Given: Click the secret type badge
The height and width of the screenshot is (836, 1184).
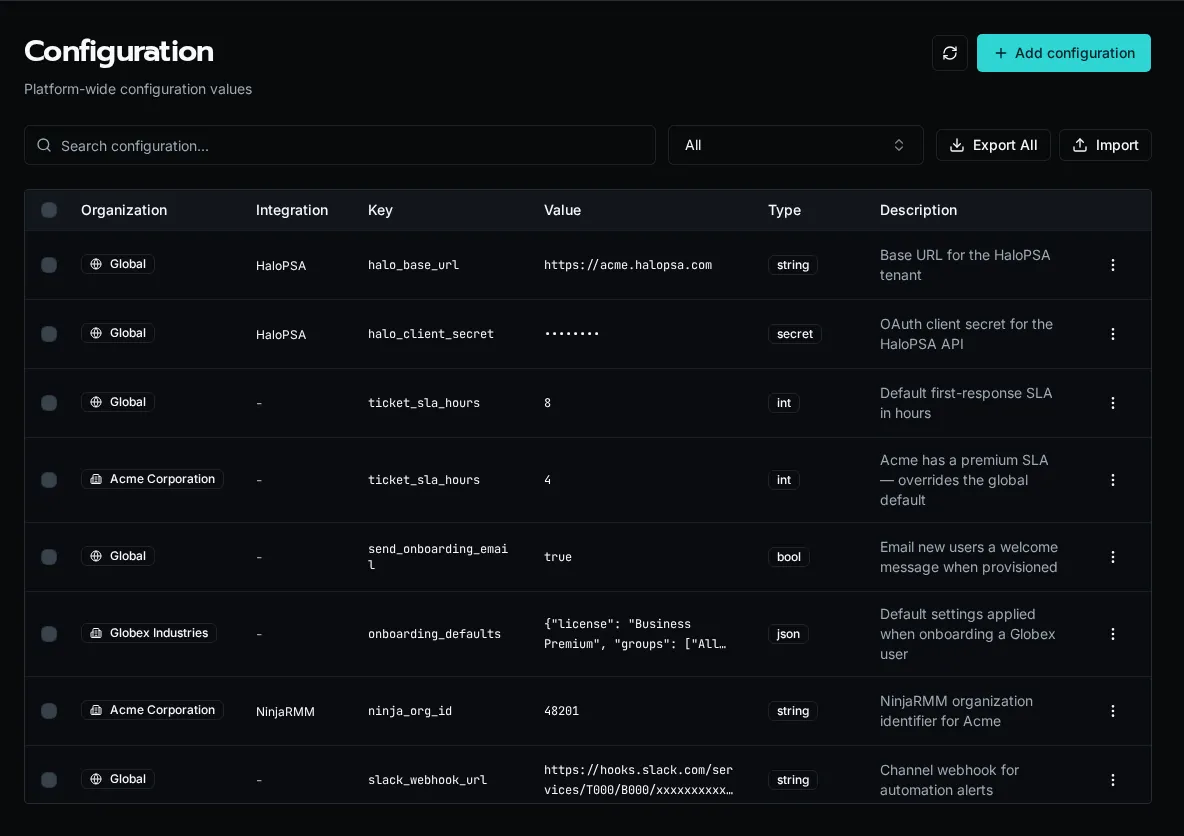Looking at the screenshot, I should click(x=794, y=334).
